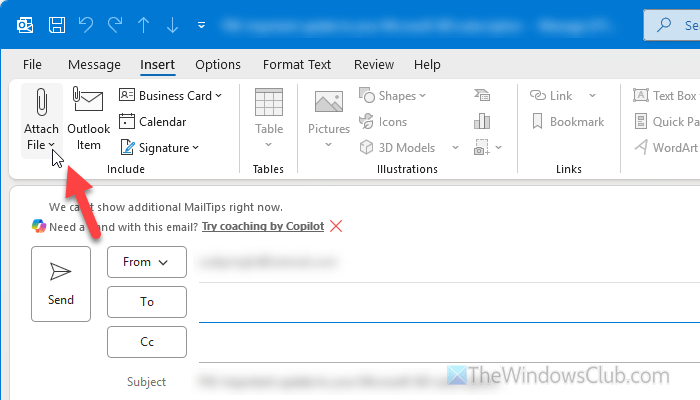Expand the Link dropdown arrow

592,96
